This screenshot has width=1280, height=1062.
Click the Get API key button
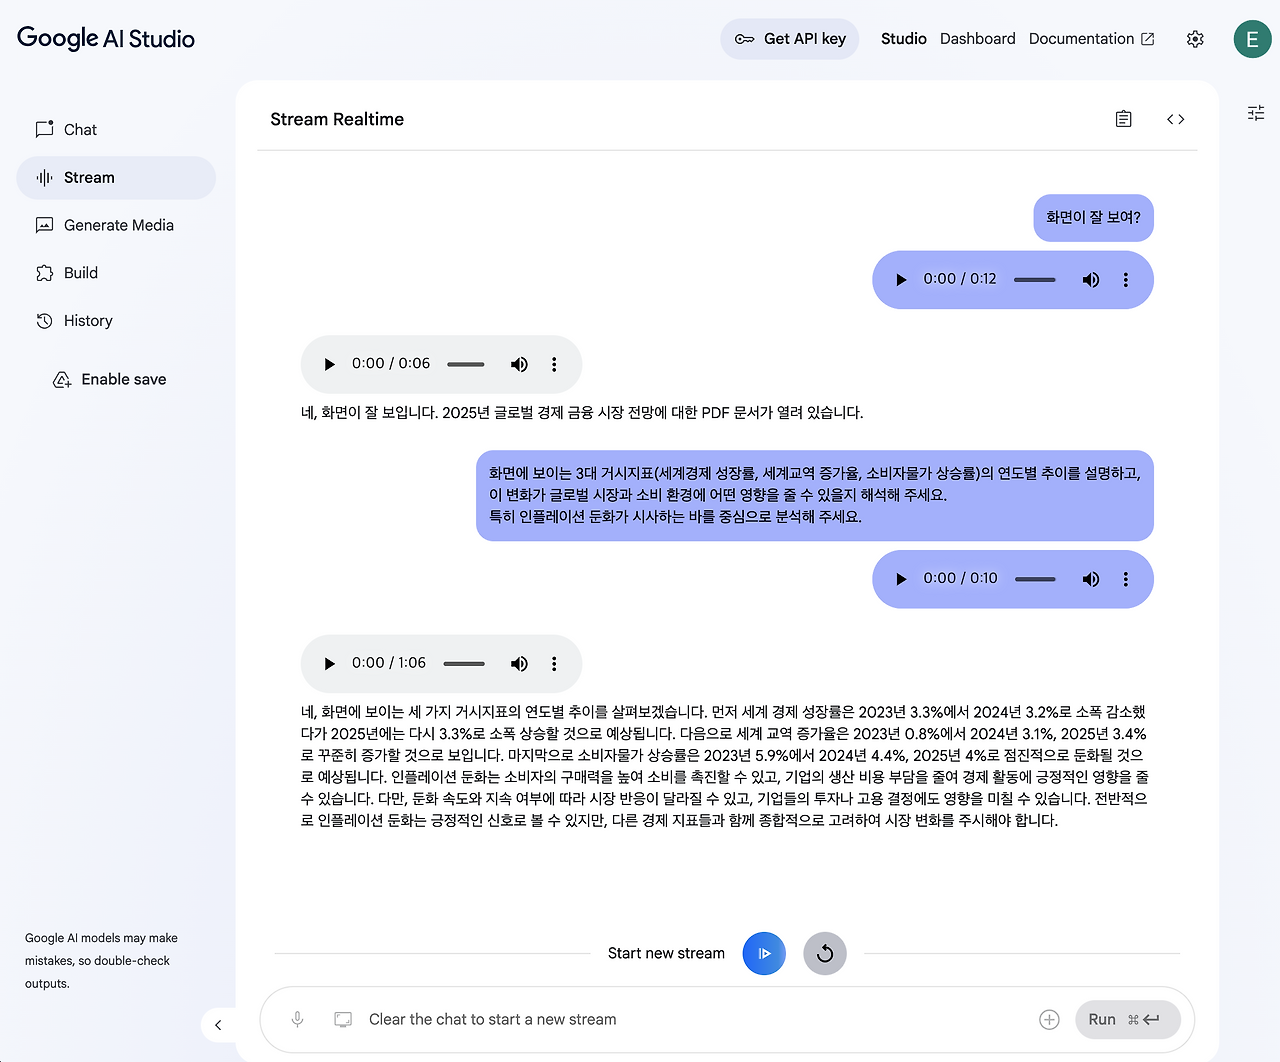coord(789,38)
